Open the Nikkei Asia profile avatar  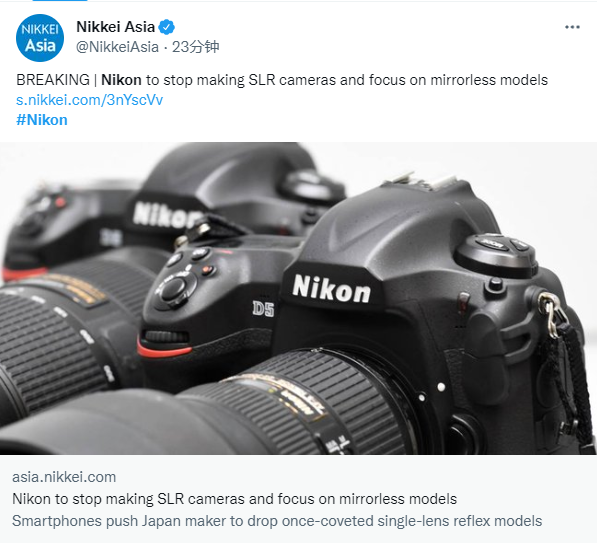40,38
